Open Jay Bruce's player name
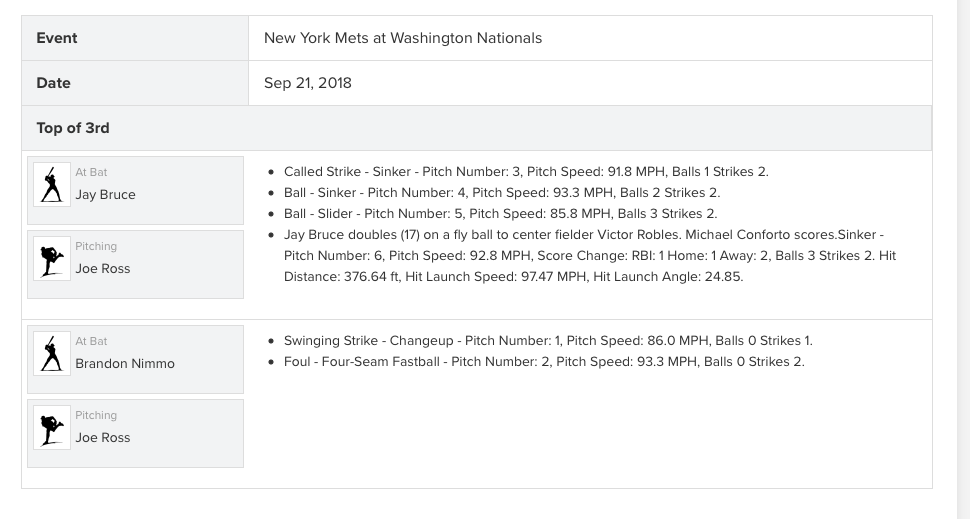Viewport: 970px width, 519px height. (105, 195)
